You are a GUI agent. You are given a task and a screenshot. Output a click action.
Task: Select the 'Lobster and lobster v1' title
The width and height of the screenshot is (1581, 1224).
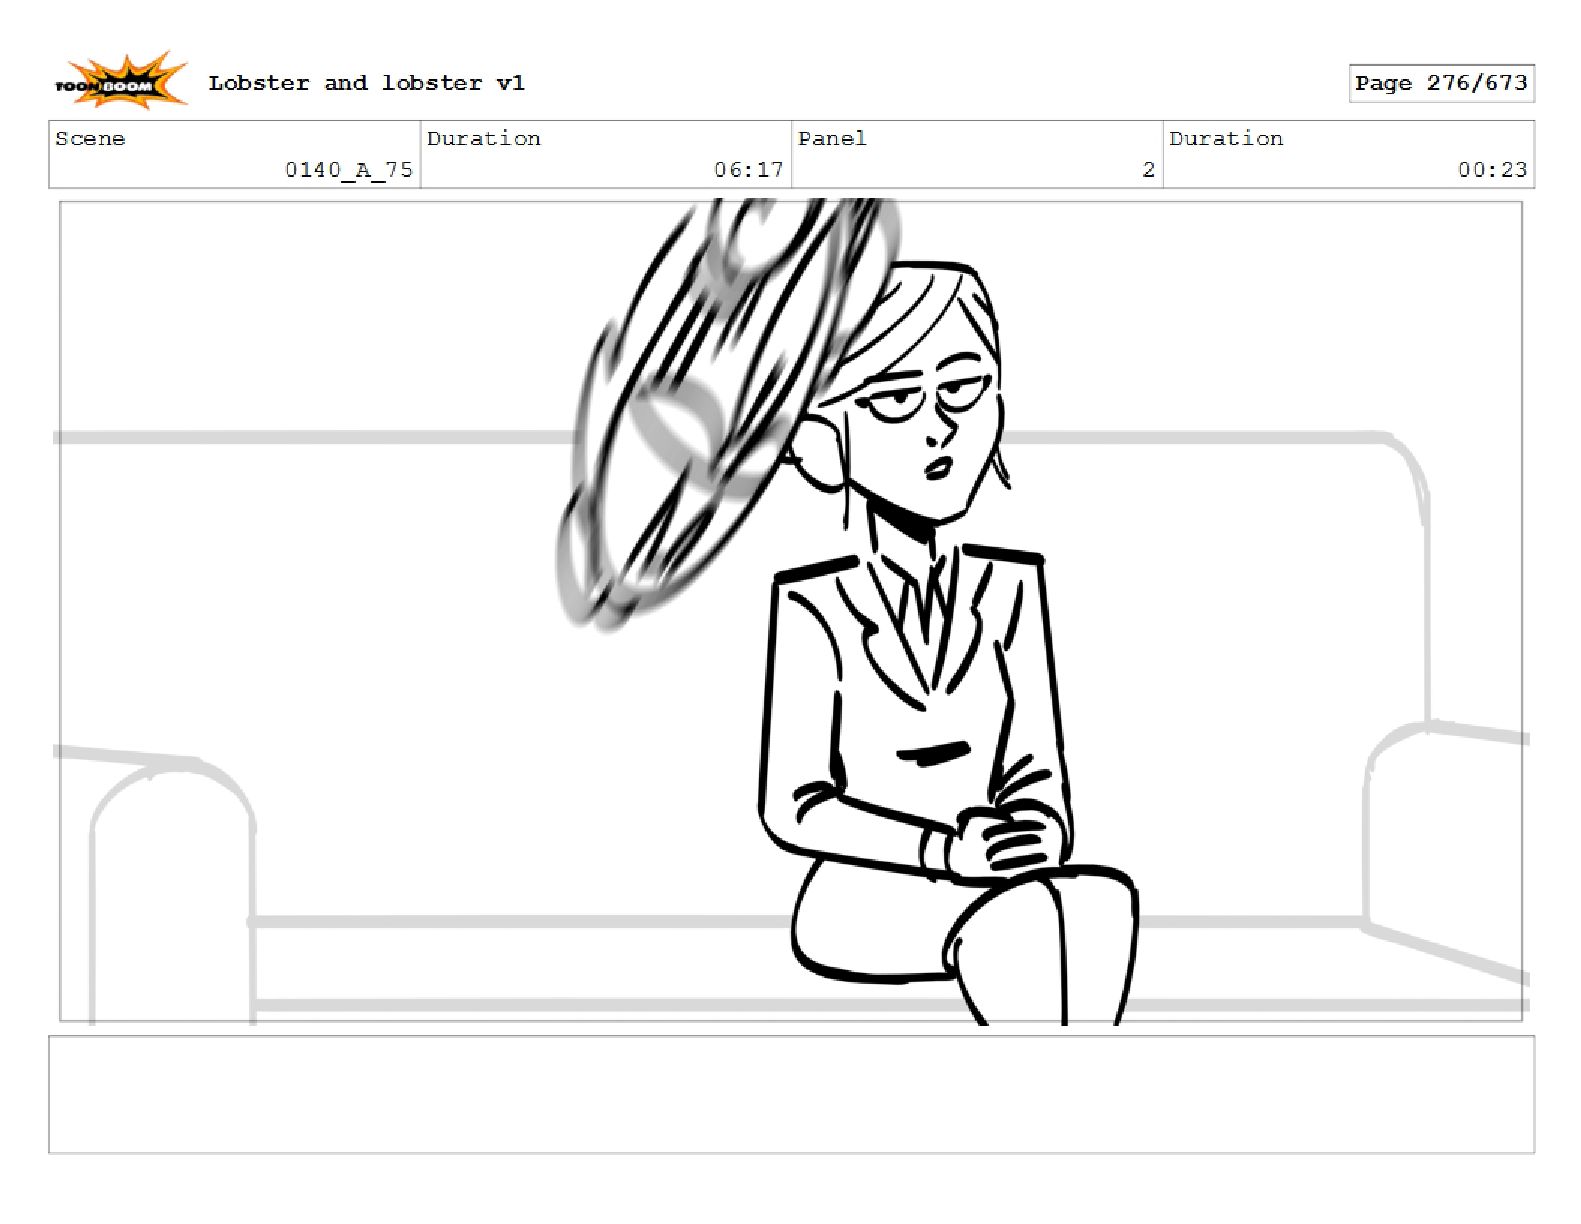[366, 83]
